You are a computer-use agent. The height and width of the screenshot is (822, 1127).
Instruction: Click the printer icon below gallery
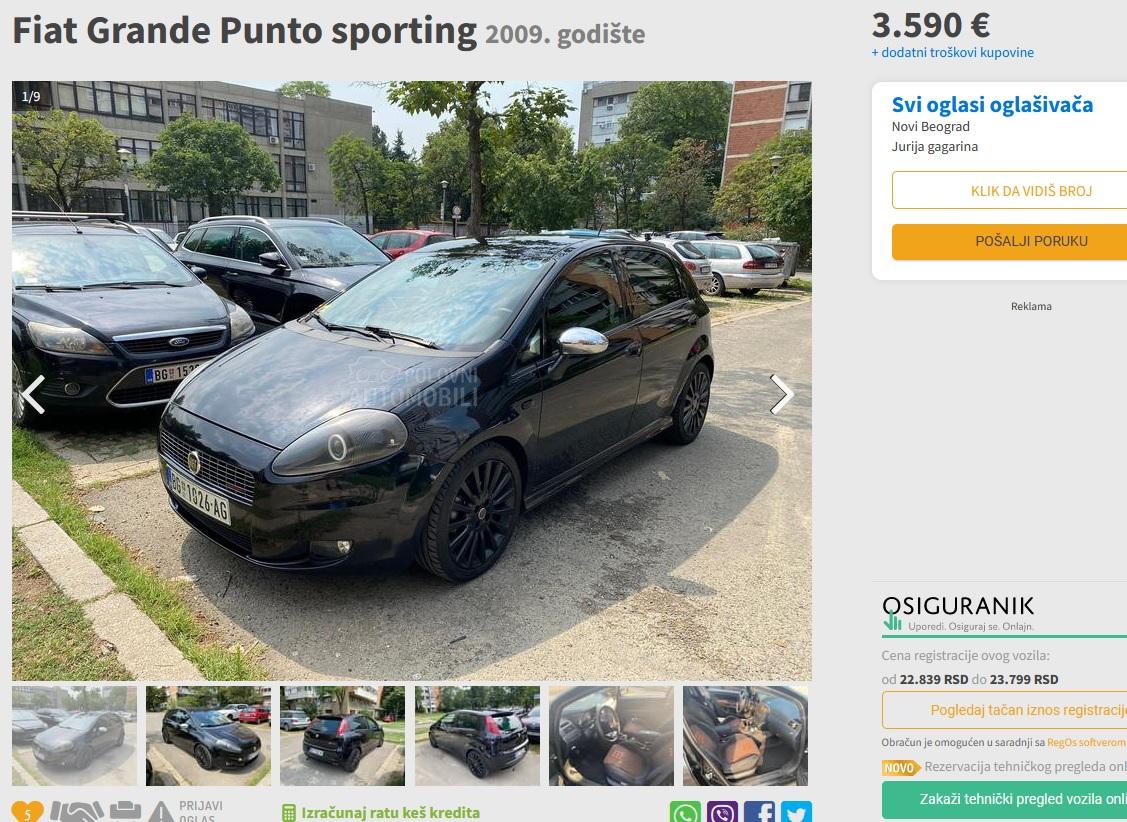[126, 812]
